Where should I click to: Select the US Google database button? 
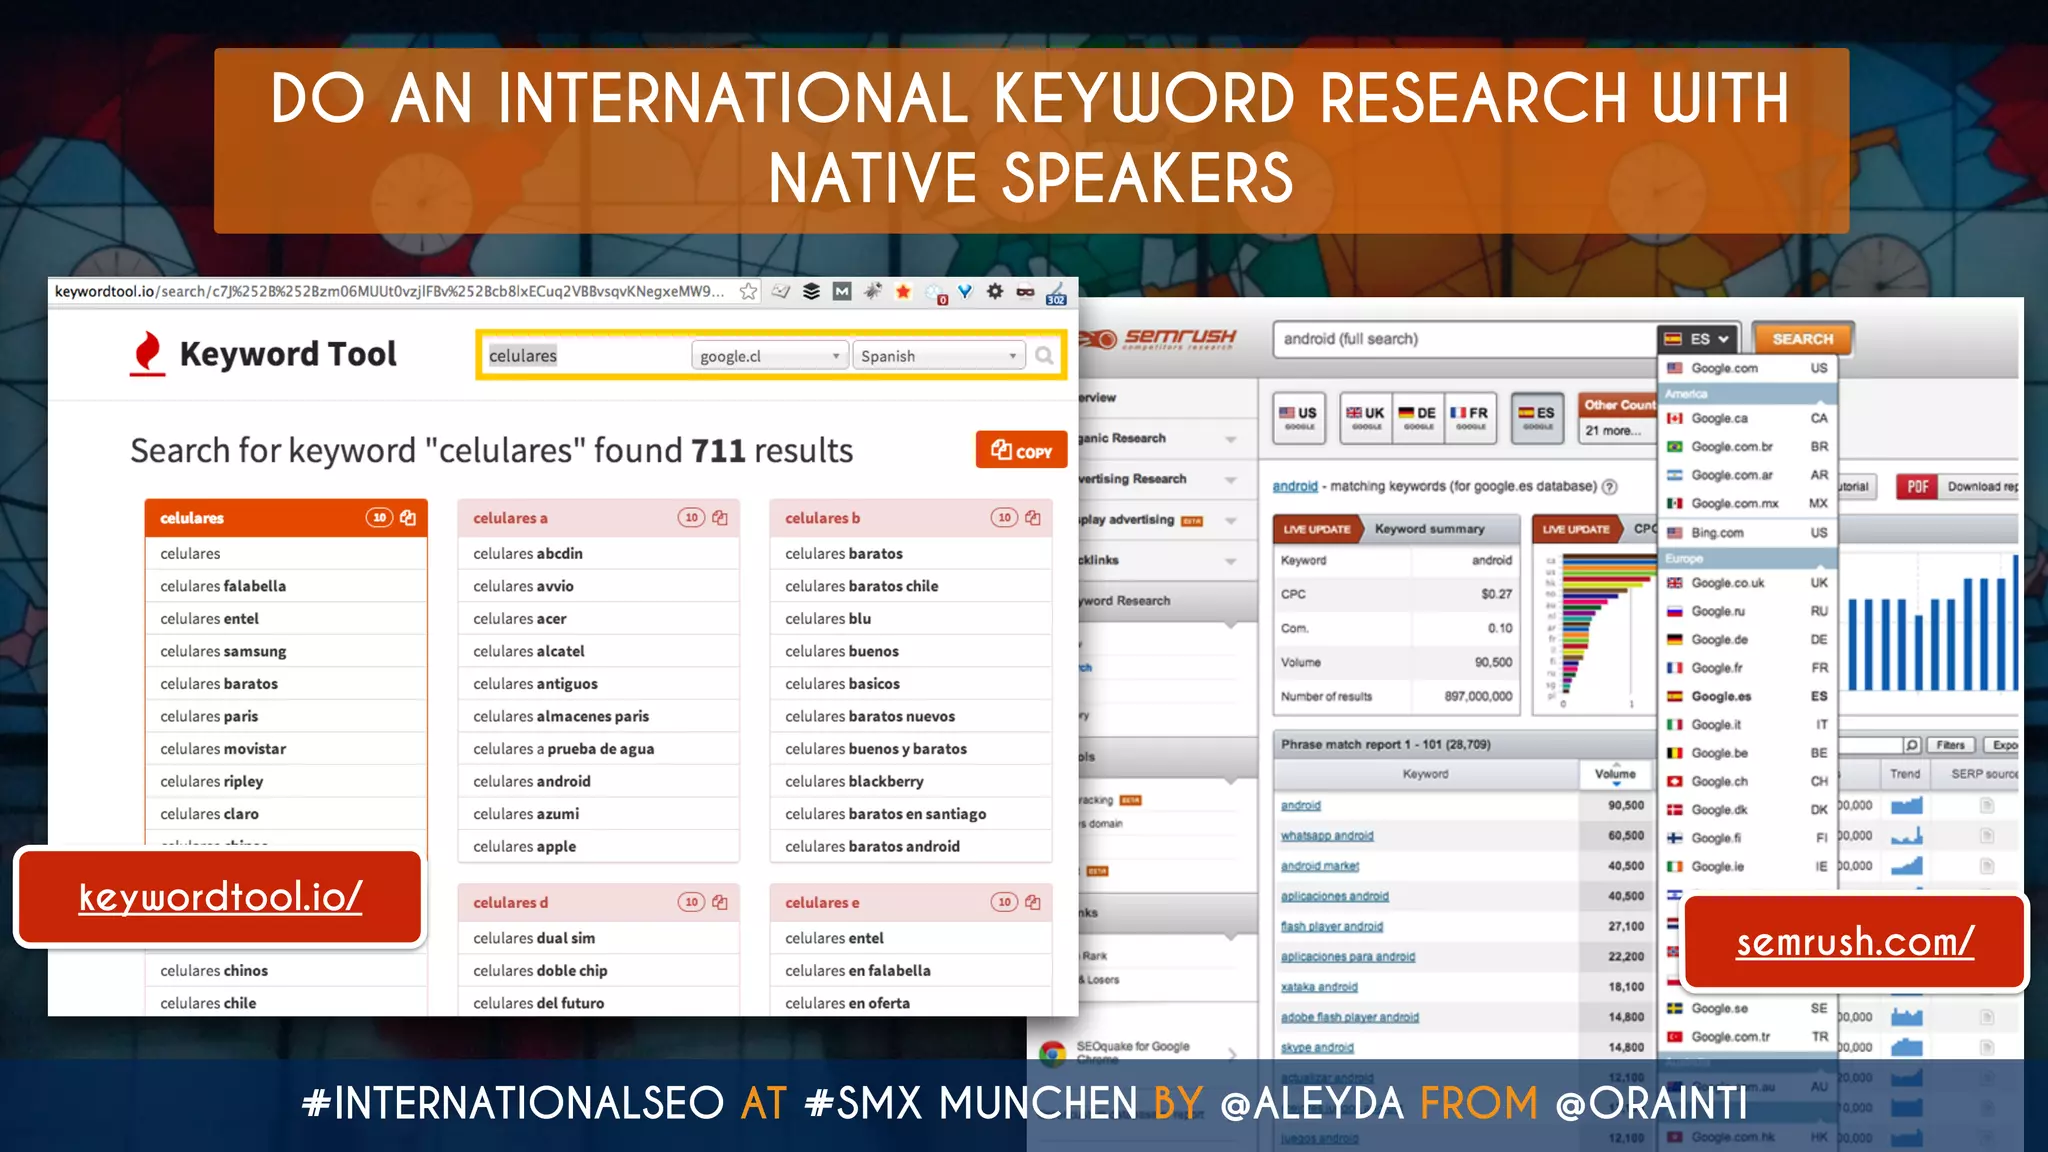click(1299, 417)
